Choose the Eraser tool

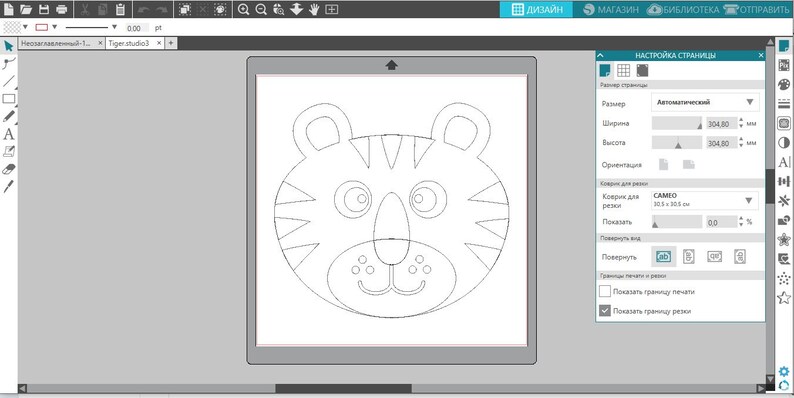pos(9,169)
